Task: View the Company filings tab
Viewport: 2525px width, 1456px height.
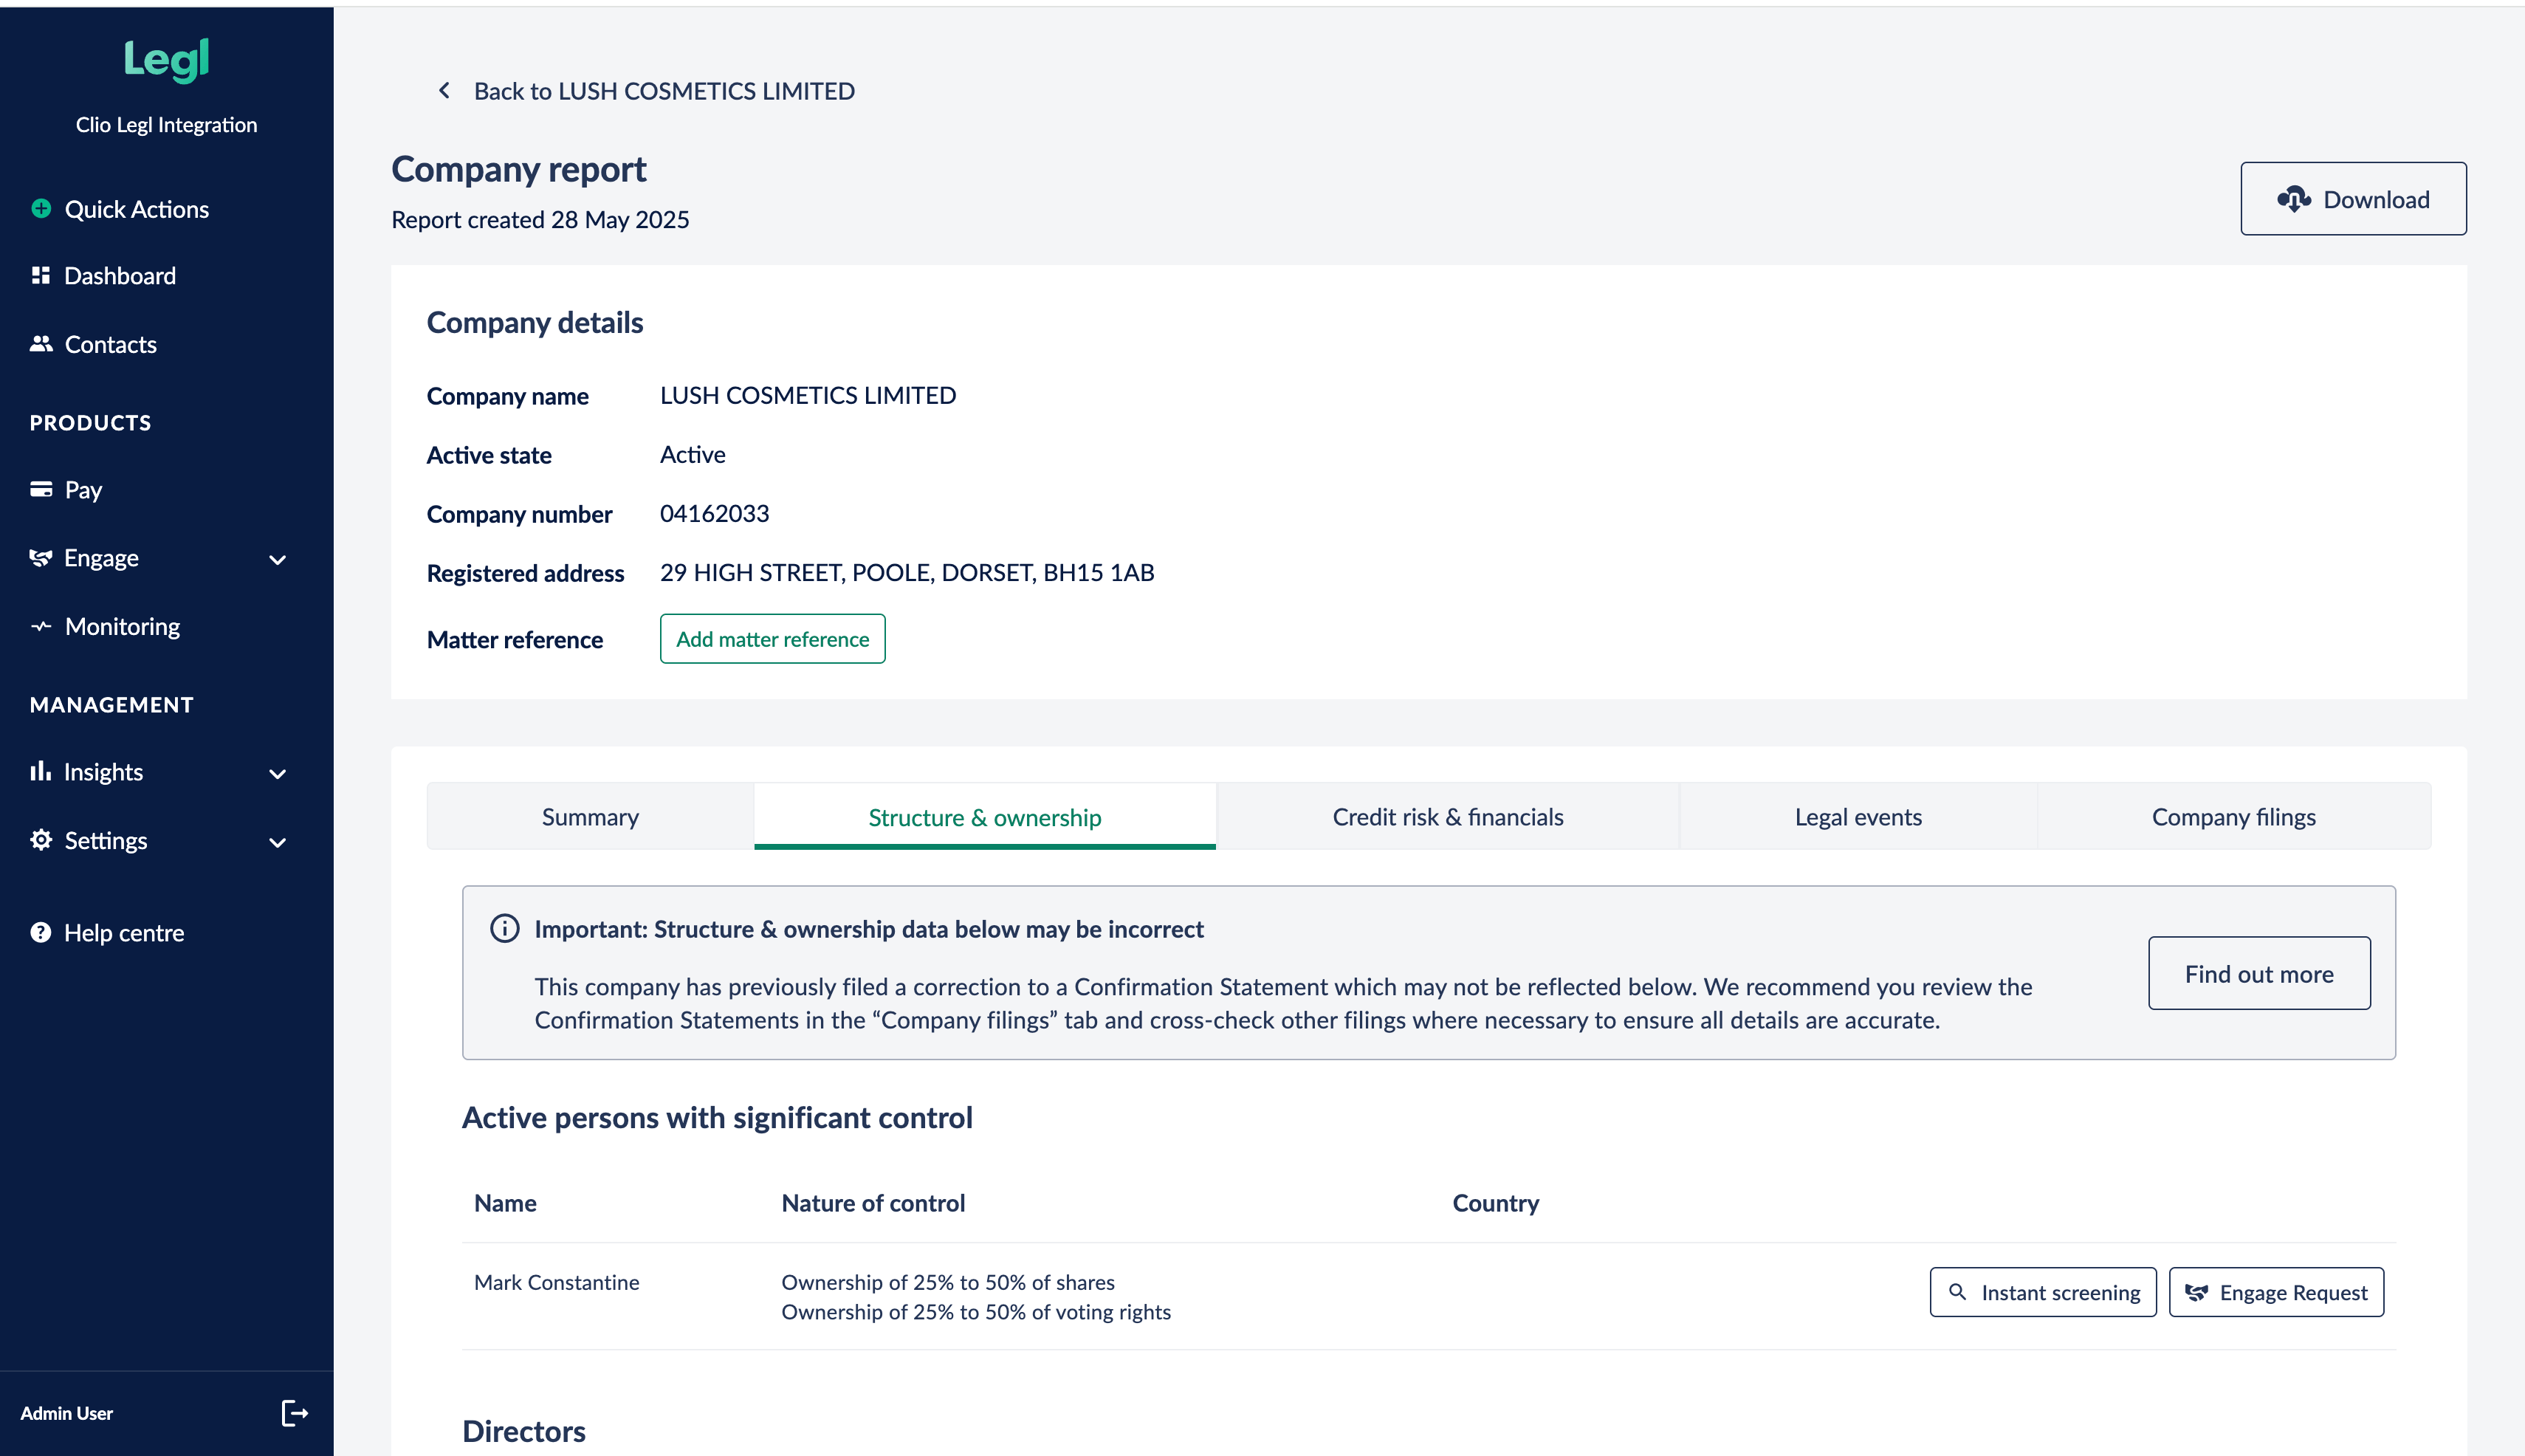Action: click(x=2233, y=816)
